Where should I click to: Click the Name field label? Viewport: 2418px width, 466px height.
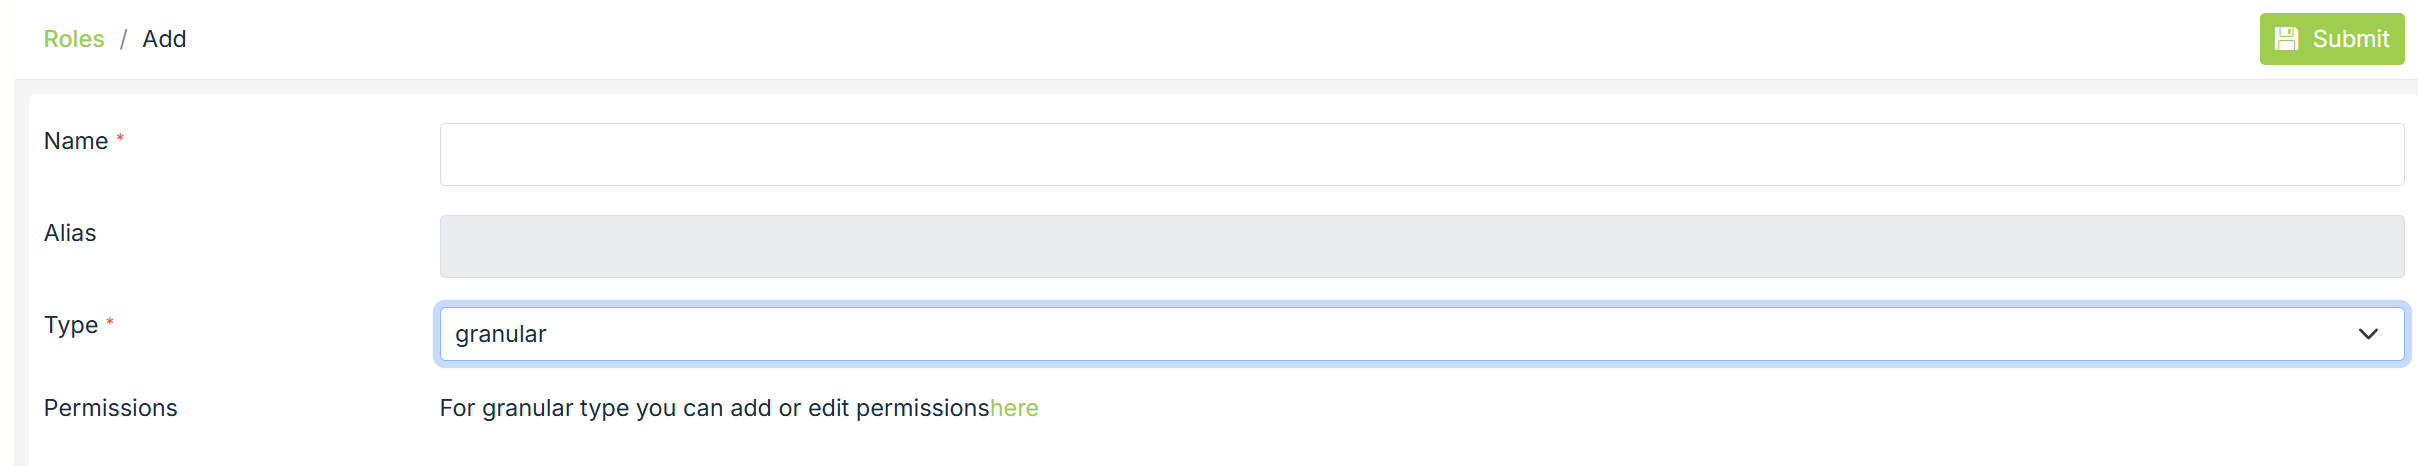tap(76, 141)
